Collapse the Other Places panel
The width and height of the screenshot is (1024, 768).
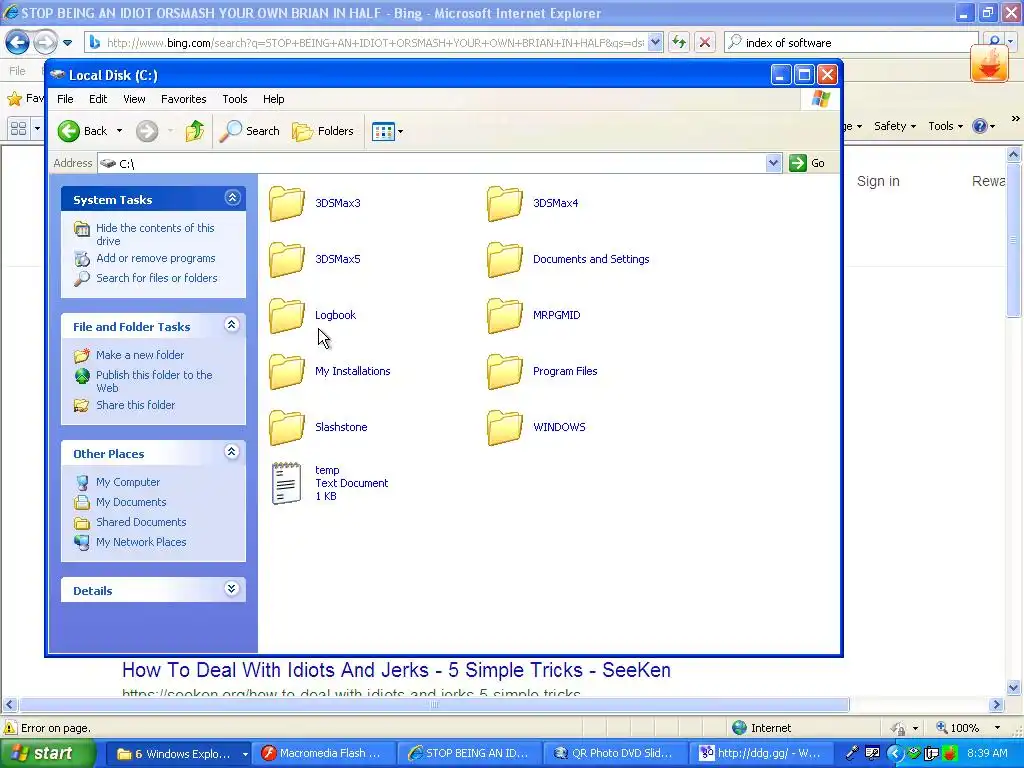[x=232, y=451]
